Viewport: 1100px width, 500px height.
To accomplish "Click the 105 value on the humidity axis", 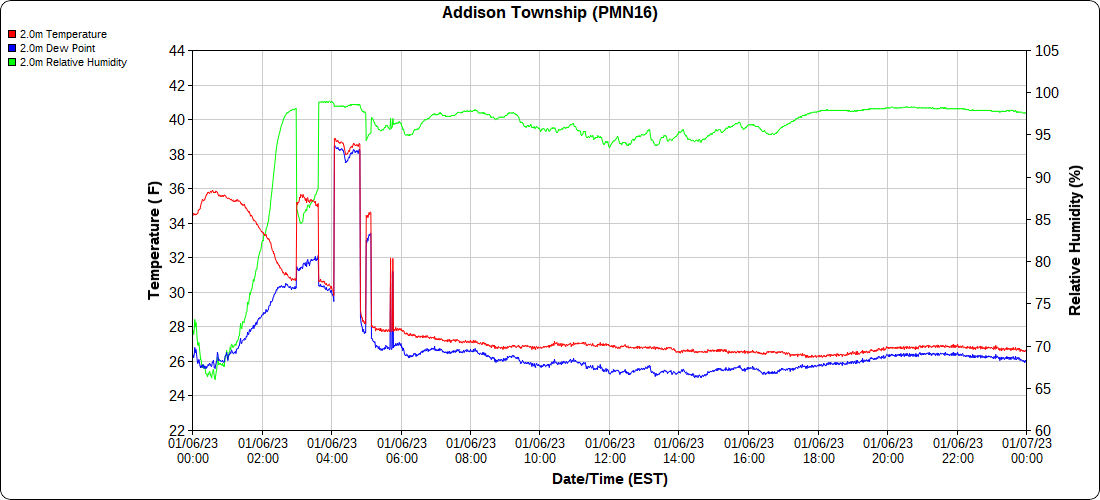I will coord(1046,51).
